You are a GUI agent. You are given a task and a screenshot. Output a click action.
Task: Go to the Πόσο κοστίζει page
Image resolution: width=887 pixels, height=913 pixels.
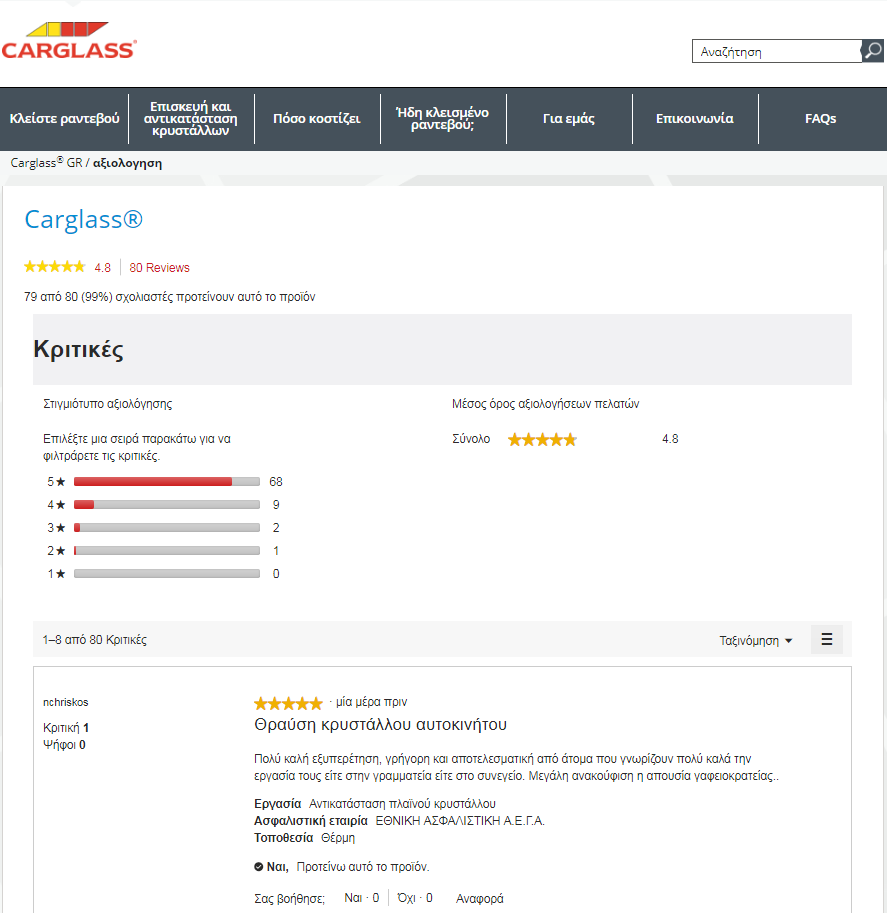(316, 119)
